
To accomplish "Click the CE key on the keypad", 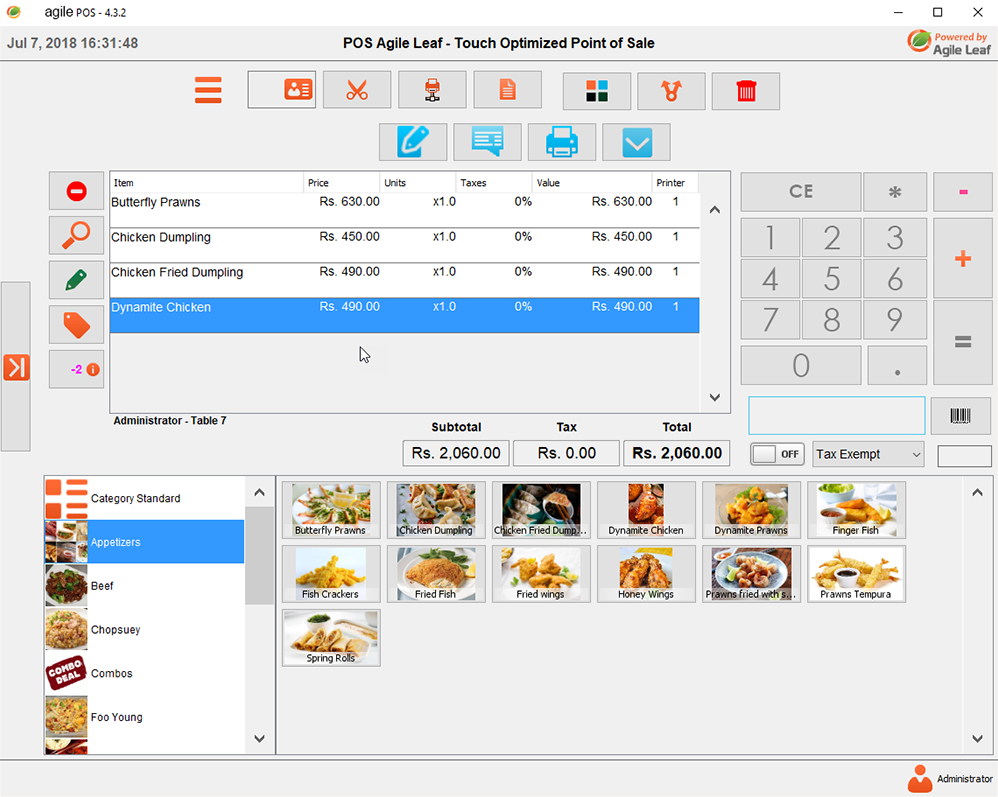I will click(801, 192).
